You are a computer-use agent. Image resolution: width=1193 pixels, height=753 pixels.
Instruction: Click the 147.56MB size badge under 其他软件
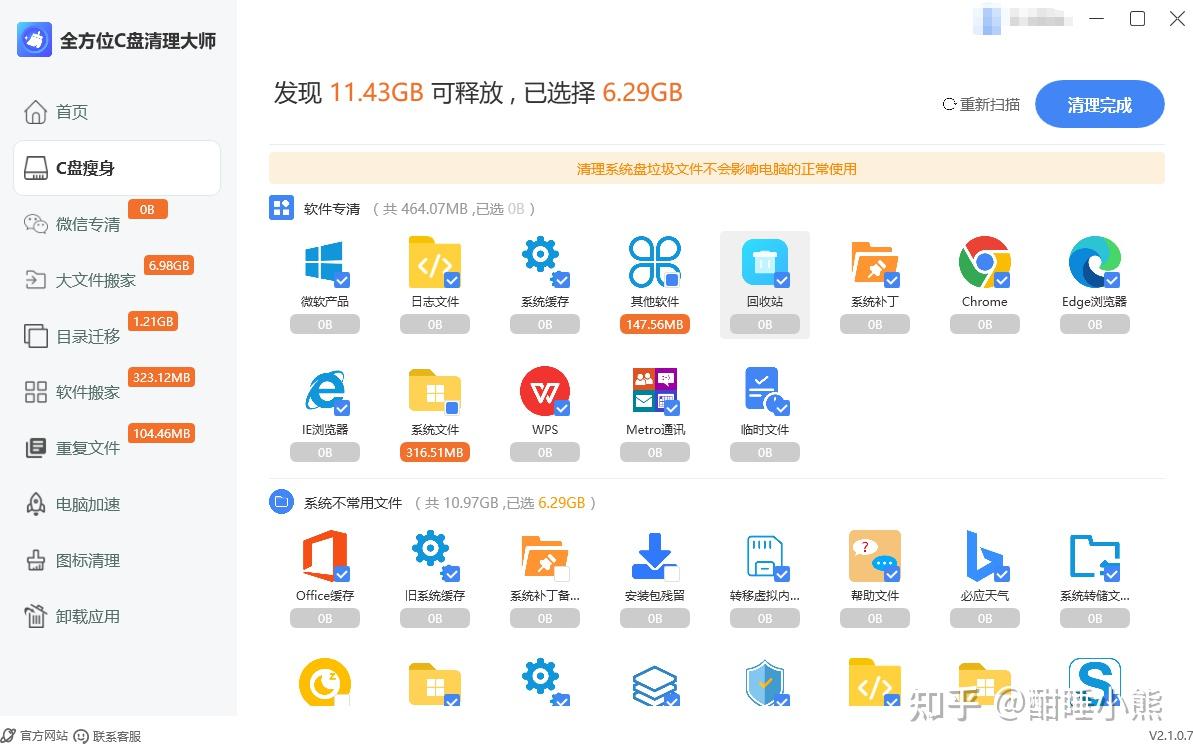point(654,325)
